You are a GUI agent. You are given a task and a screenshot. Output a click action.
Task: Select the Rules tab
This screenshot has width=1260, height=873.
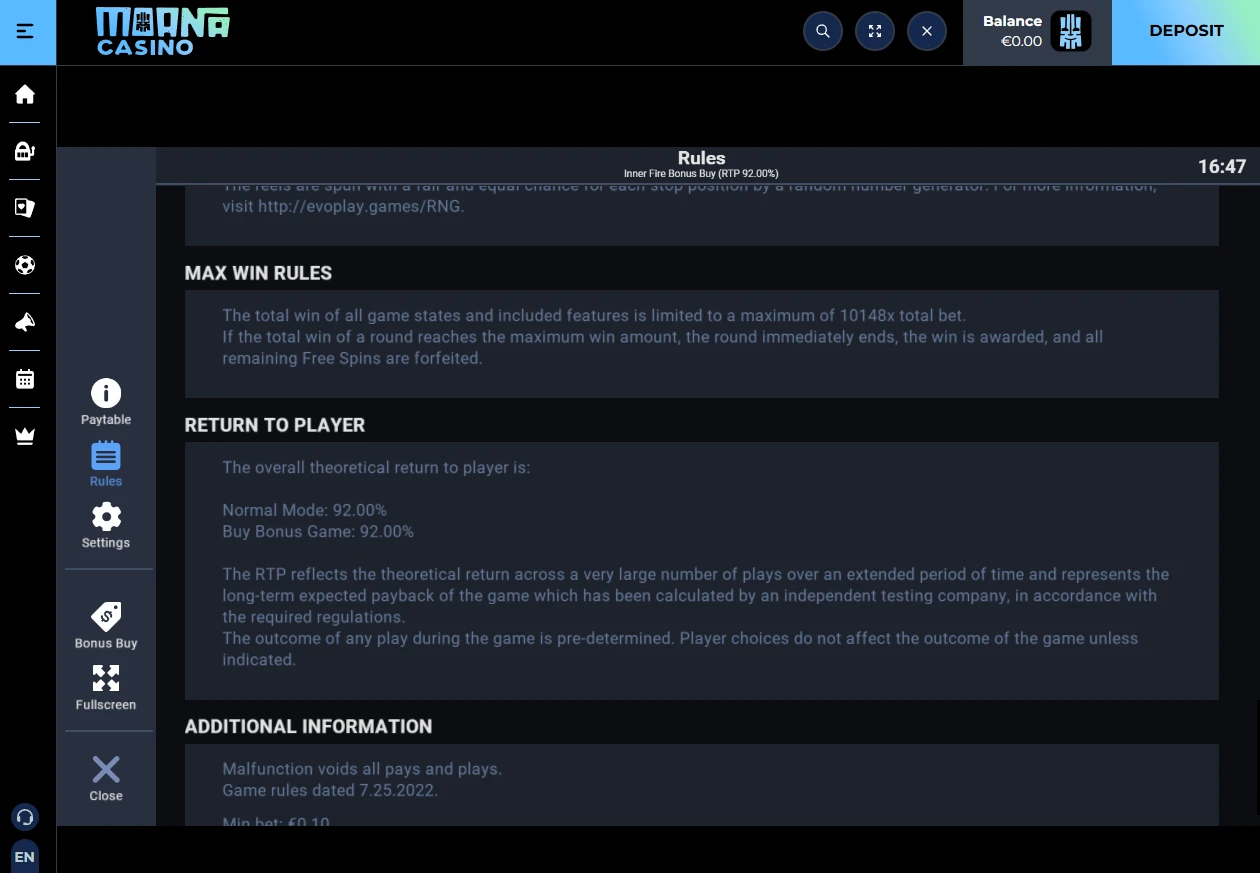(106, 464)
